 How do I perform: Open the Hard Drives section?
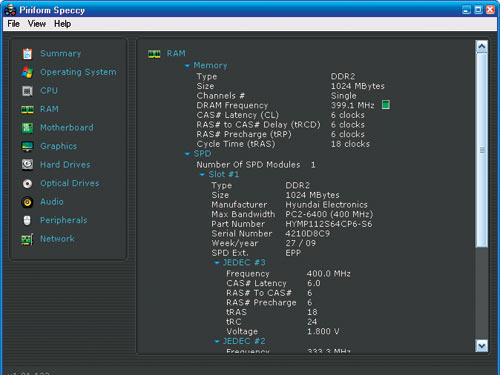coord(65,165)
